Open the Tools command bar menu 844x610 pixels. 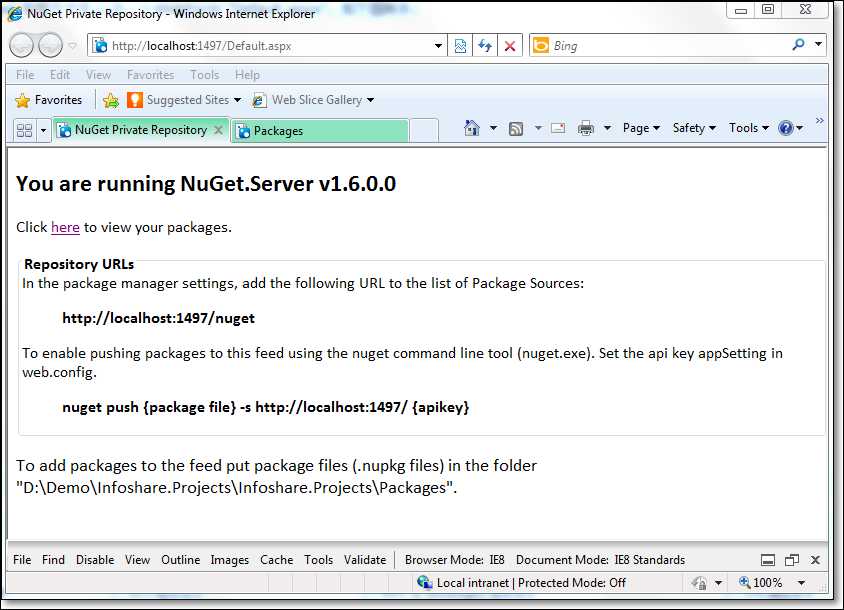[x=749, y=128]
